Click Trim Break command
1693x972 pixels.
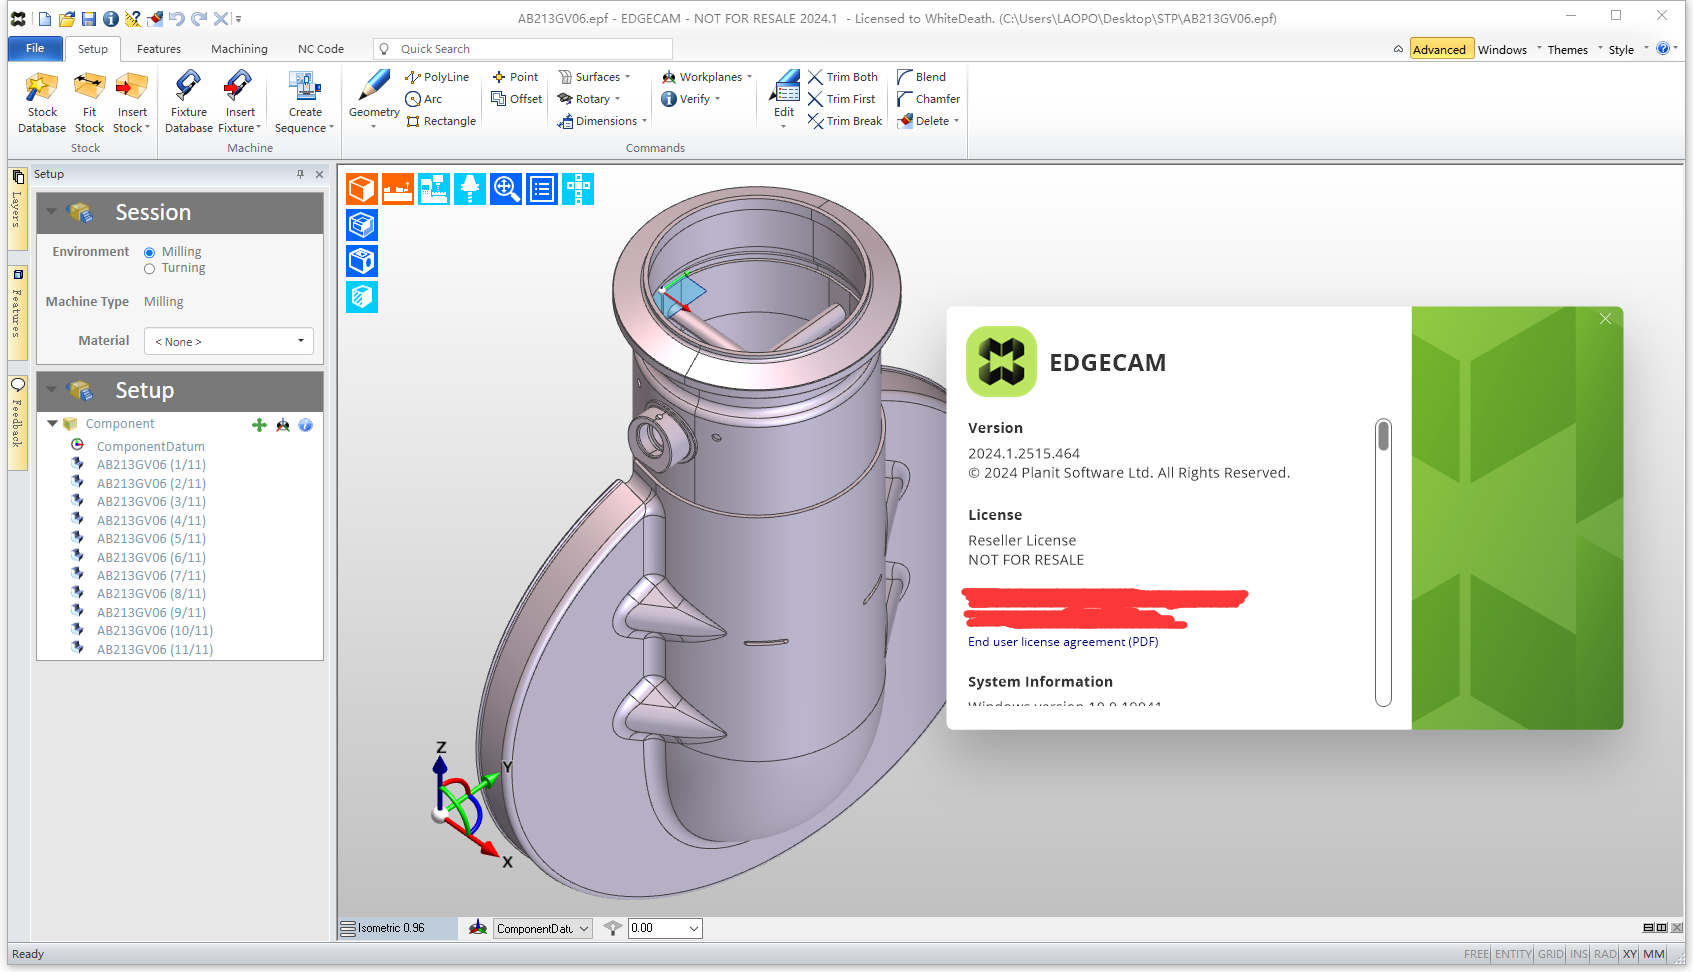tap(845, 121)
